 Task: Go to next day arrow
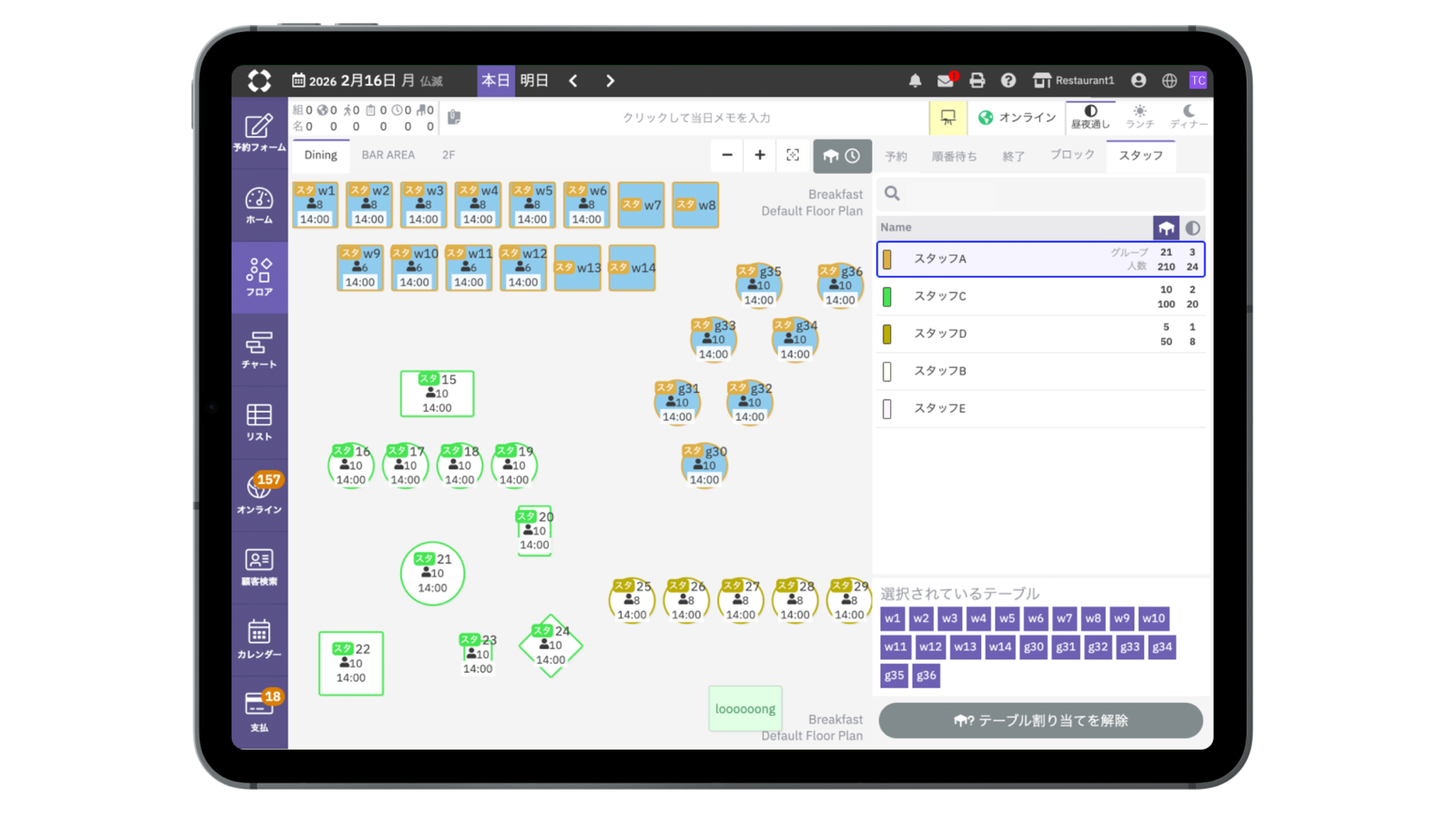point(610,81)
